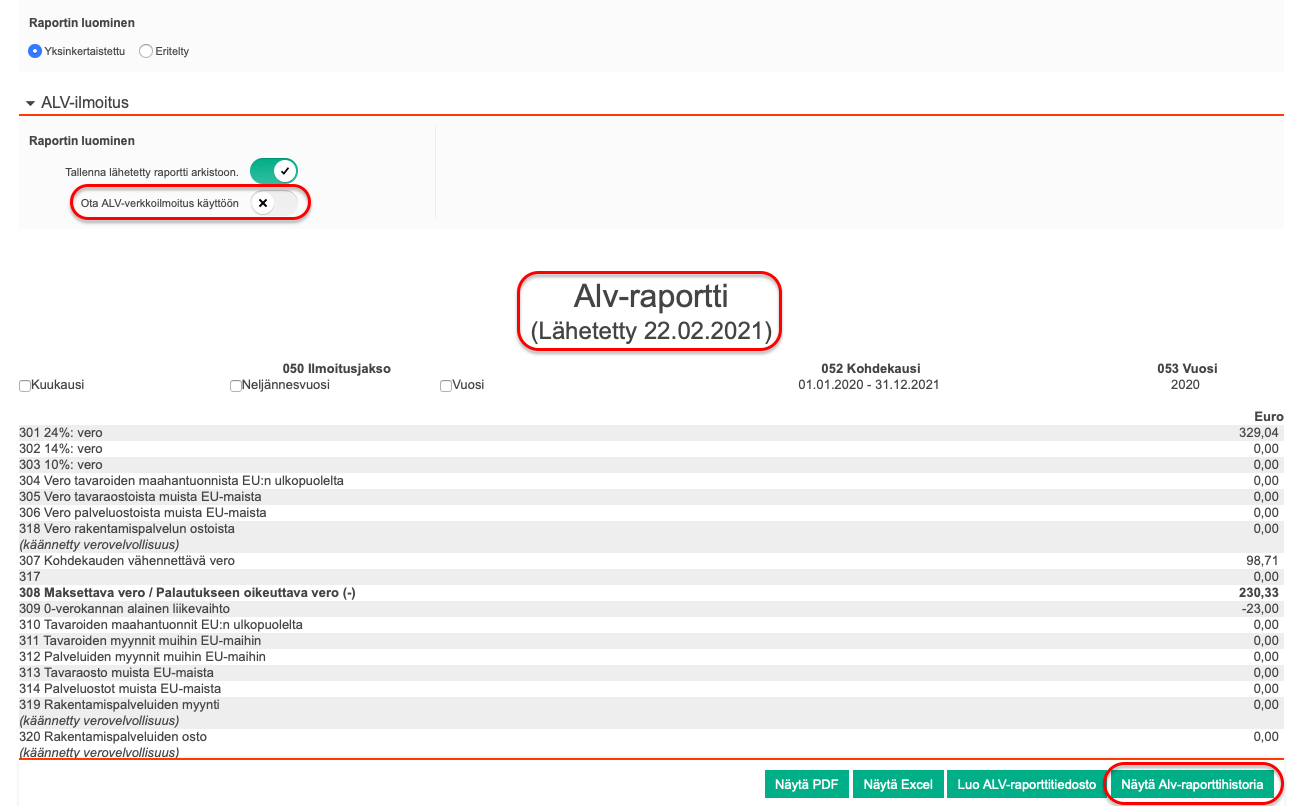Screen dimensions: 1304x806
Task: Collapse the ALV-ilmoitus section
Action: click(30, 103)
